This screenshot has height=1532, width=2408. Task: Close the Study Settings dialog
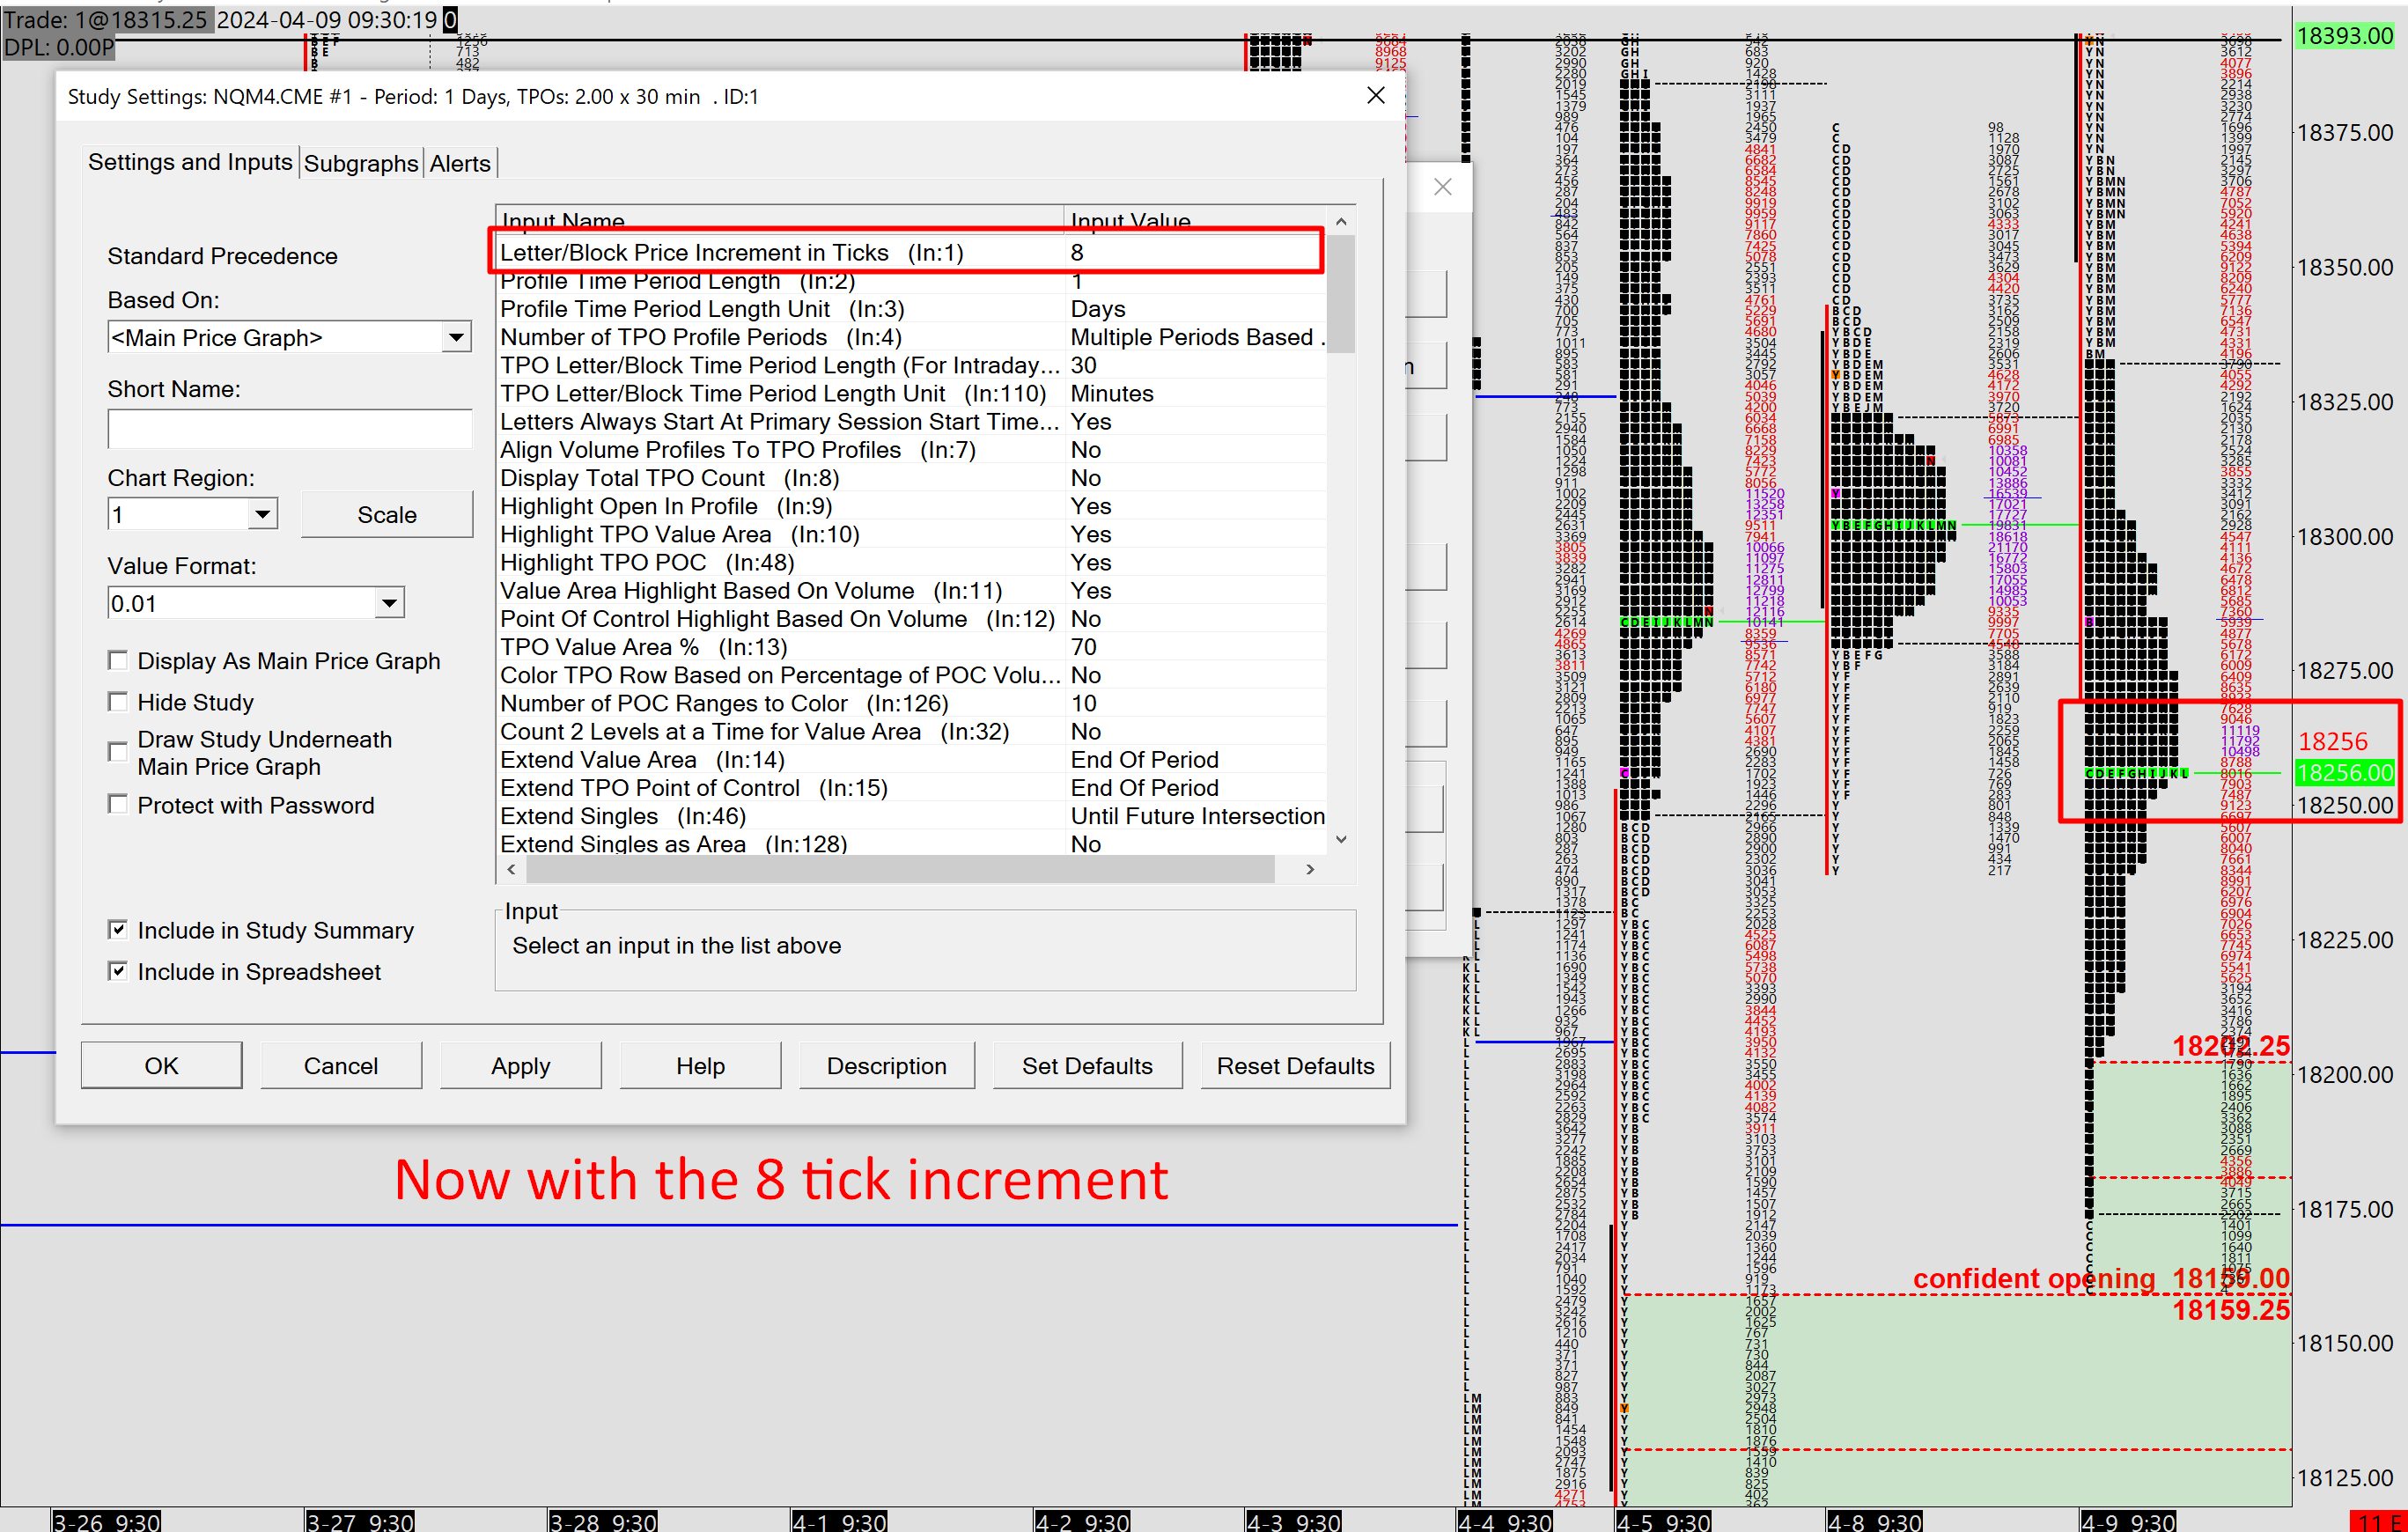[1375, 96]
